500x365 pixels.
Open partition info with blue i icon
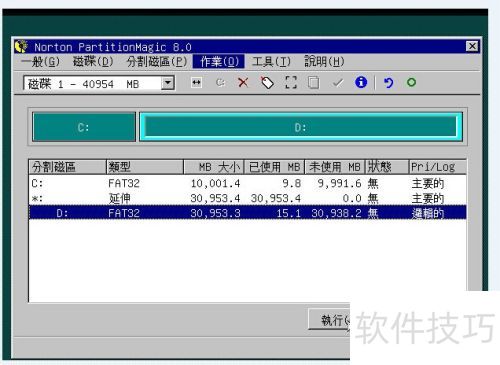coord(361,82)
